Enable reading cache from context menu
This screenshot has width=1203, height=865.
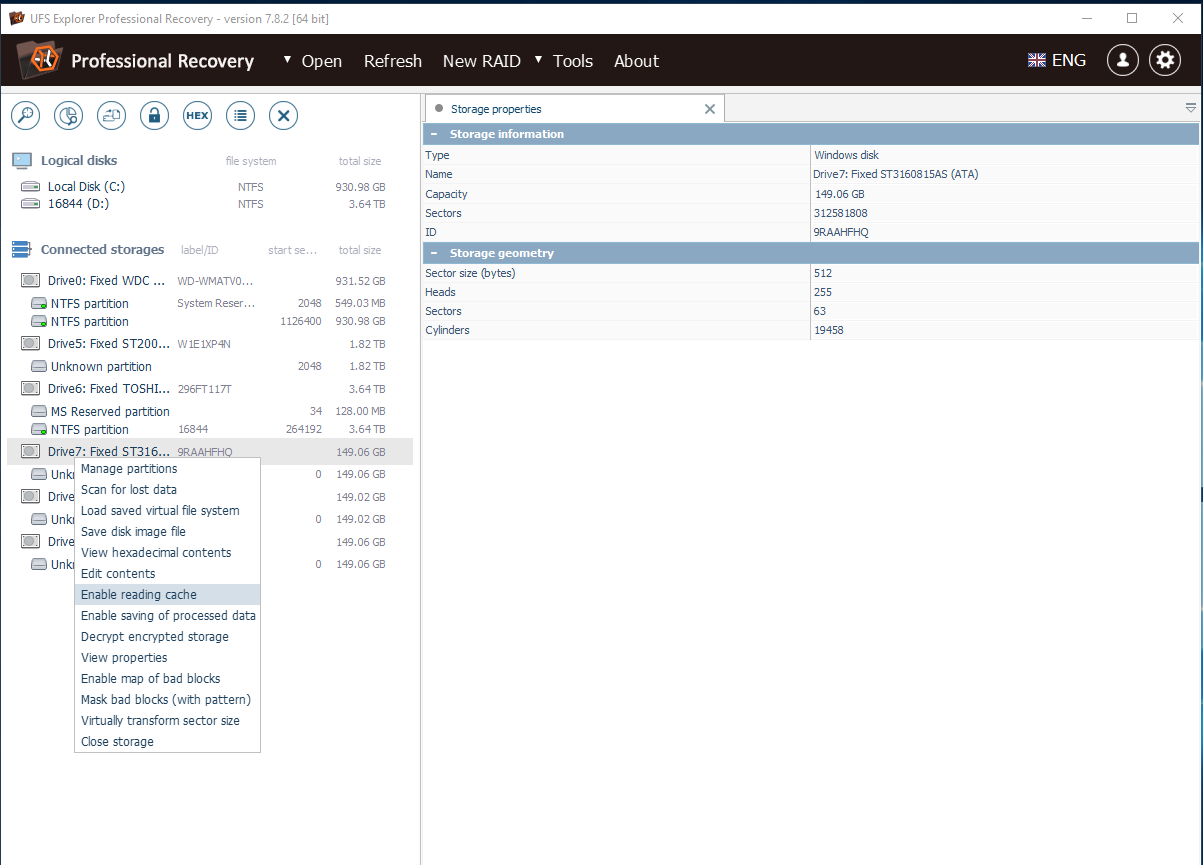coord(138,594)
